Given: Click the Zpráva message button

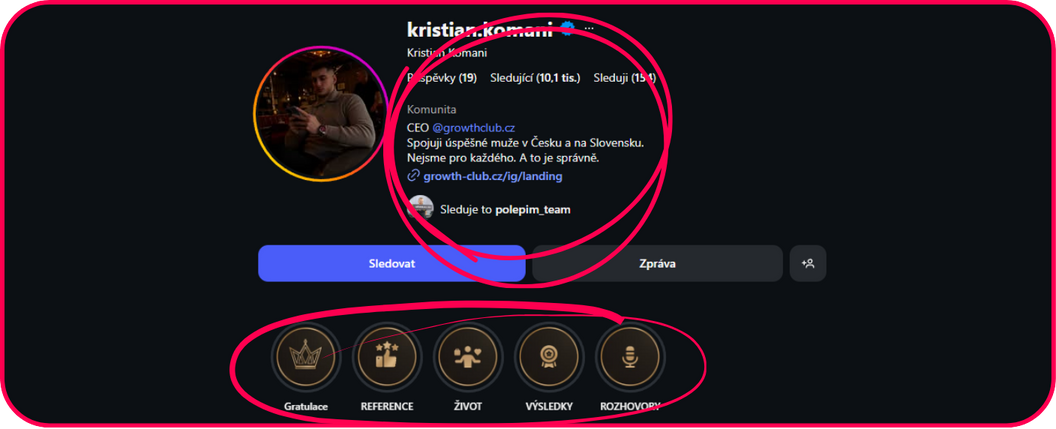Looking at the screenshot, I should coord(657,263).
